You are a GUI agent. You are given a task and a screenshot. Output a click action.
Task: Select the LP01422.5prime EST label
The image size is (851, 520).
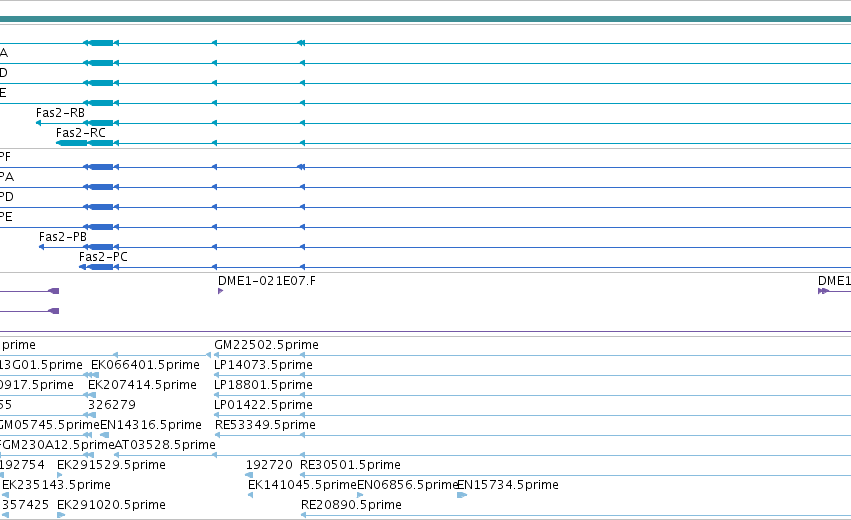263,405
